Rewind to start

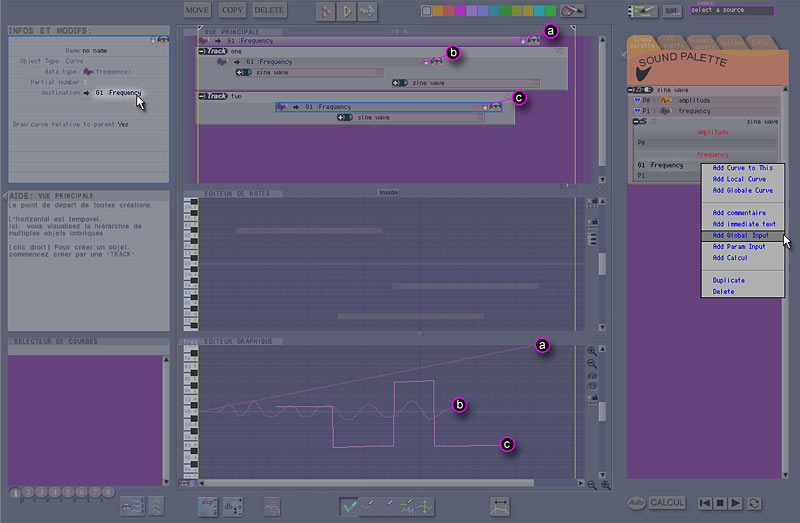pos(705,504)
